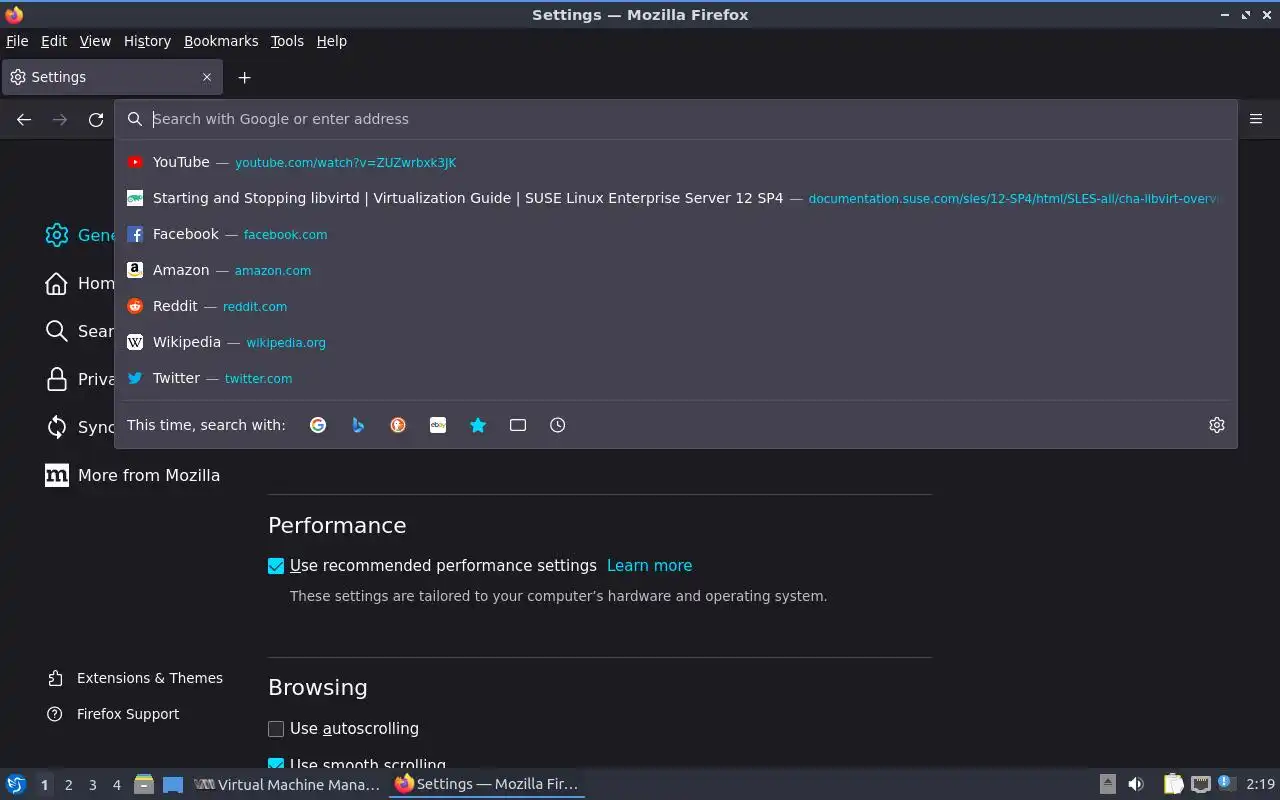Select the Reddit suggestion
The height and width of the screenshot is (800, 1280).
tap(676, 306)
